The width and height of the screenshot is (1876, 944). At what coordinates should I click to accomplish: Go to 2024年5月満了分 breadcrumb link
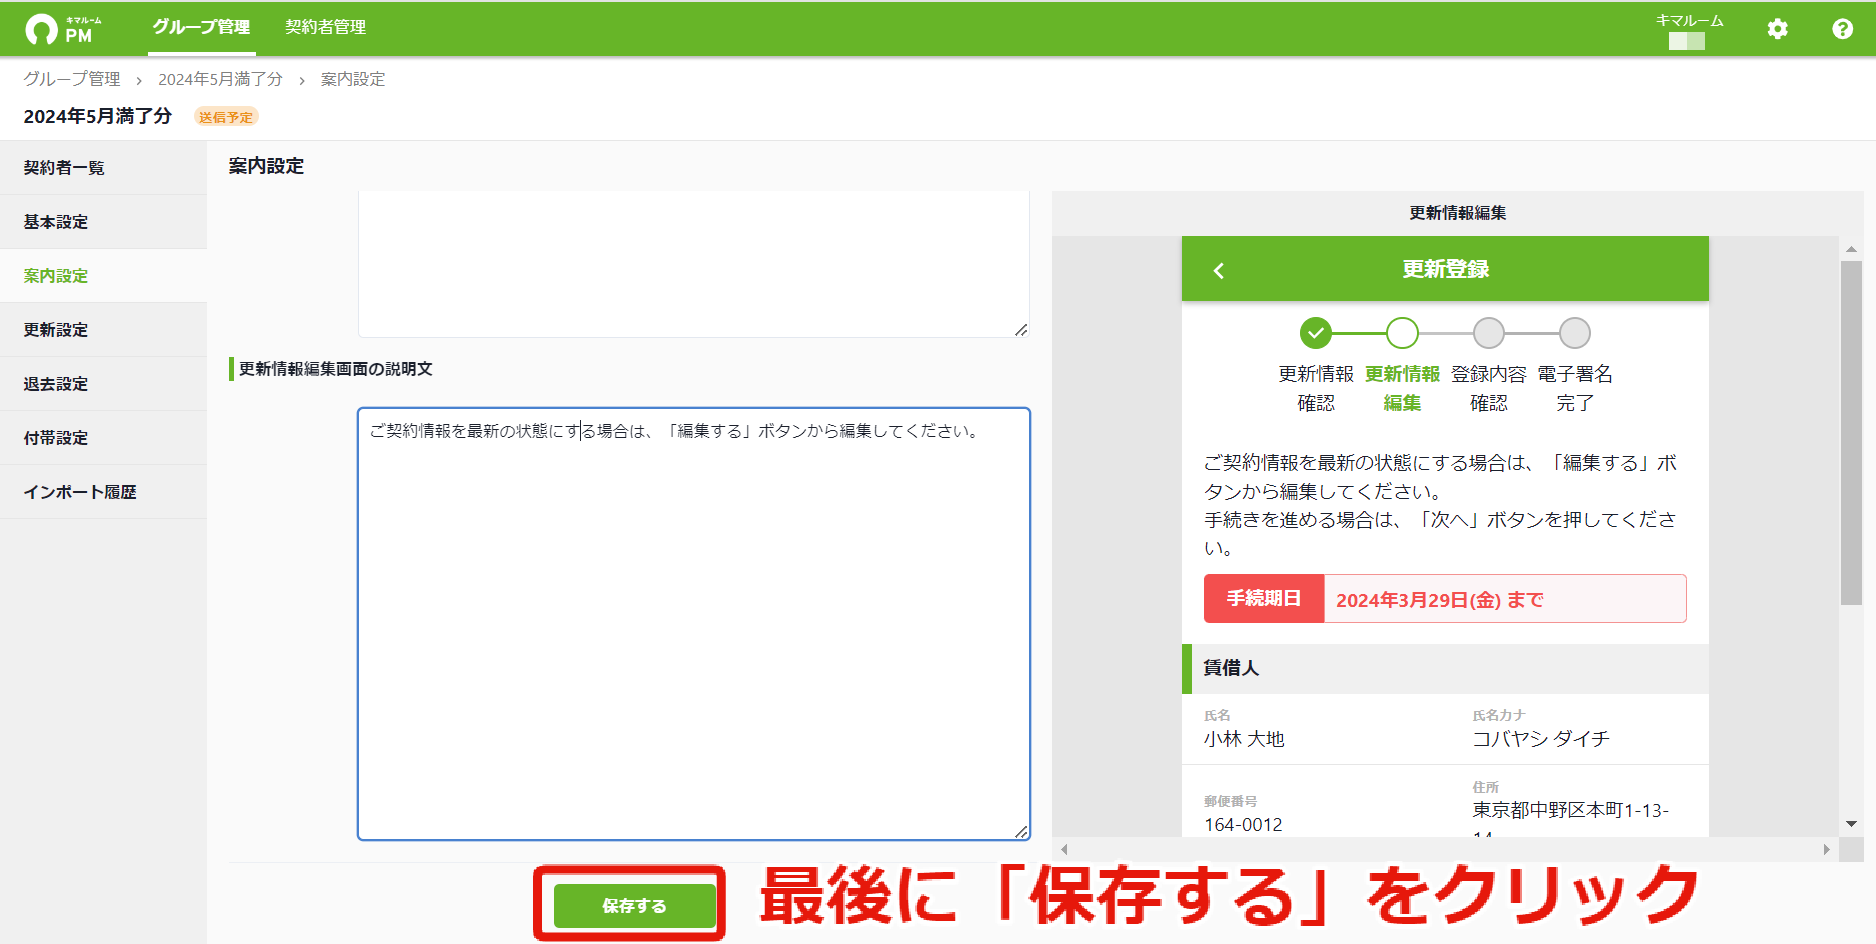pyautogui.click(x=220, y=79)
